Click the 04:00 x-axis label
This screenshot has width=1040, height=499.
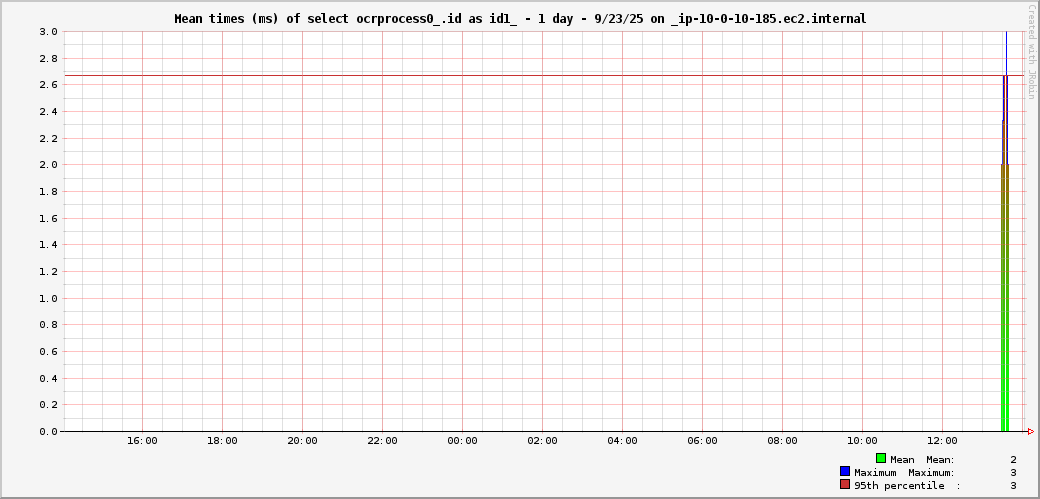click(622, 441)
